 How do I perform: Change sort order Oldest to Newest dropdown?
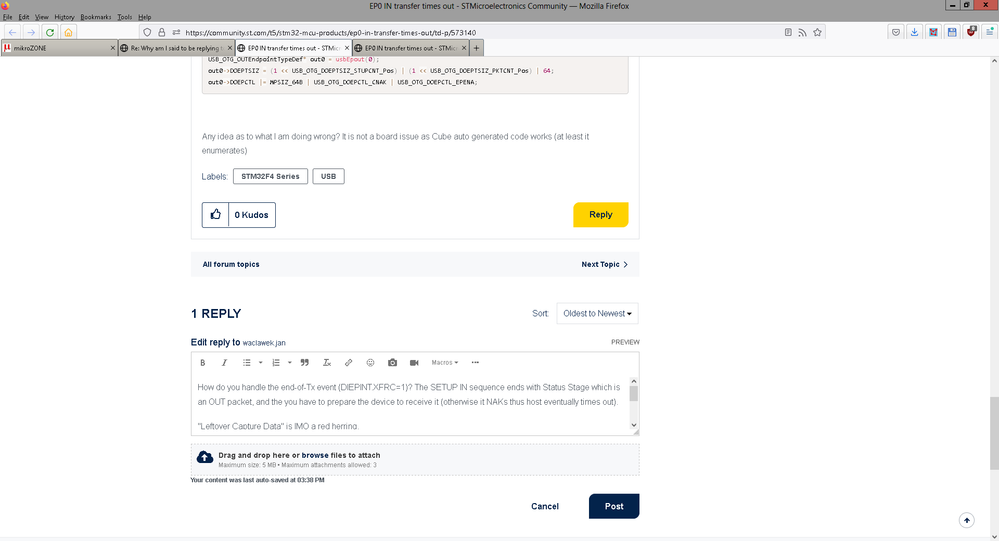click(x=597, y=314)
